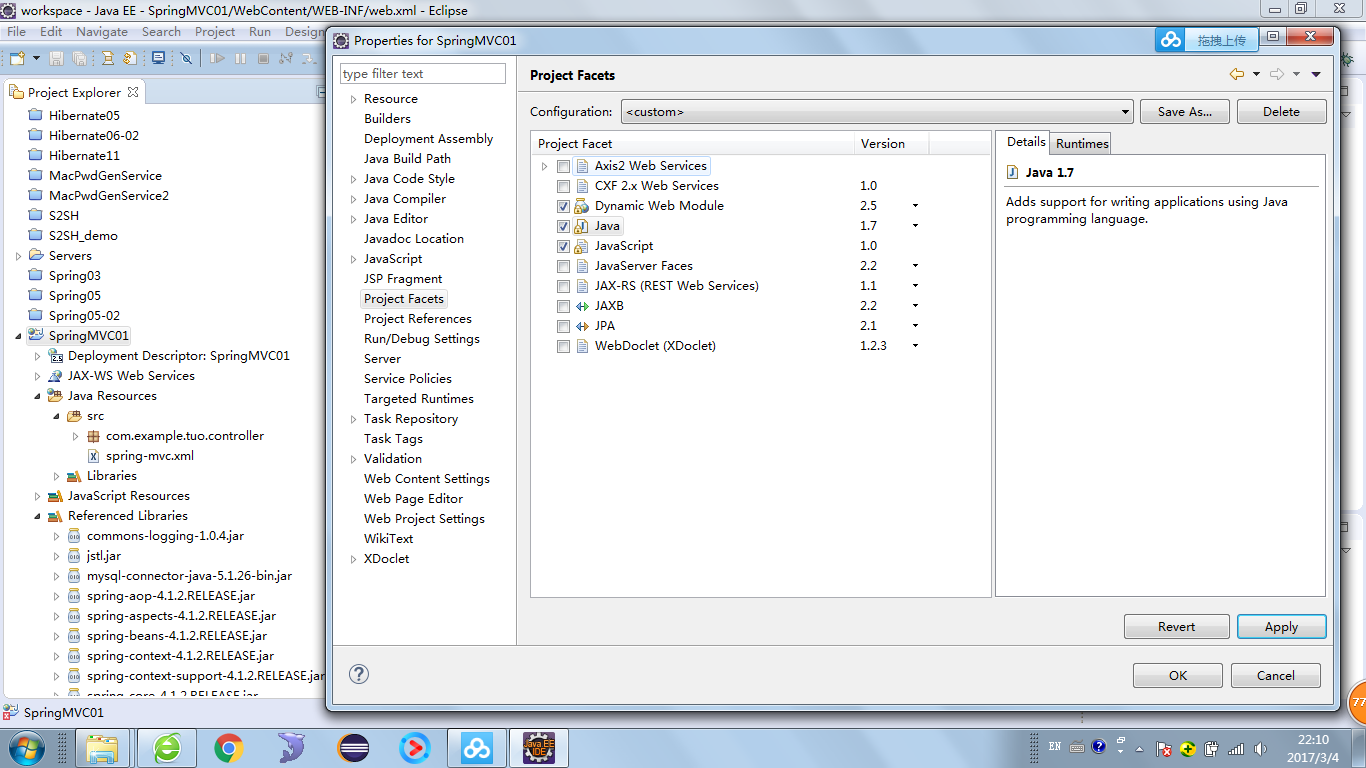1366x768 pixels.
Task: Switch to the Runtimes tab
Action: (x=1082, y=143)
